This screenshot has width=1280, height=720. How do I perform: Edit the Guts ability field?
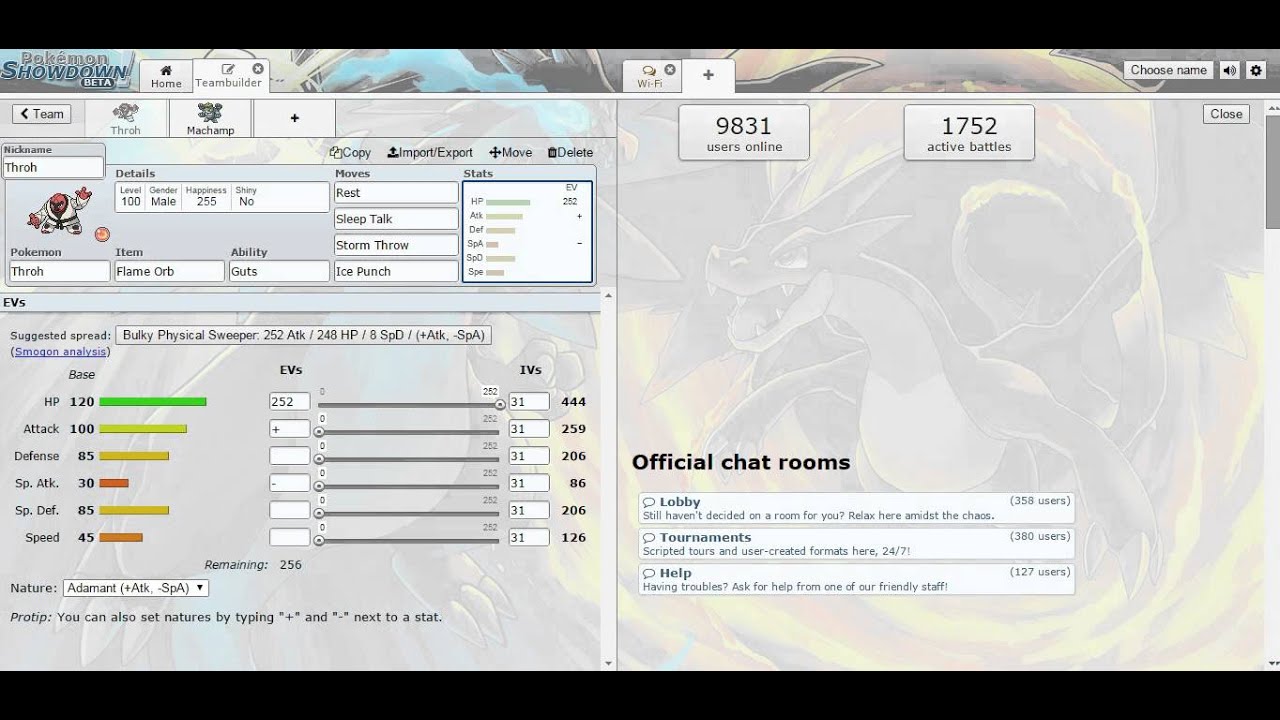tap(279, 271)
